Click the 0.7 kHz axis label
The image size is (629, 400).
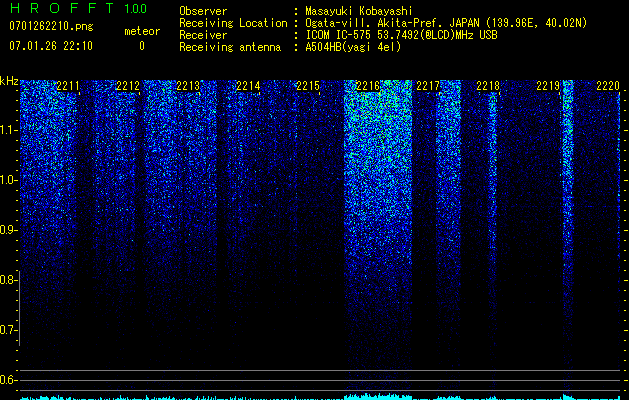8,330
